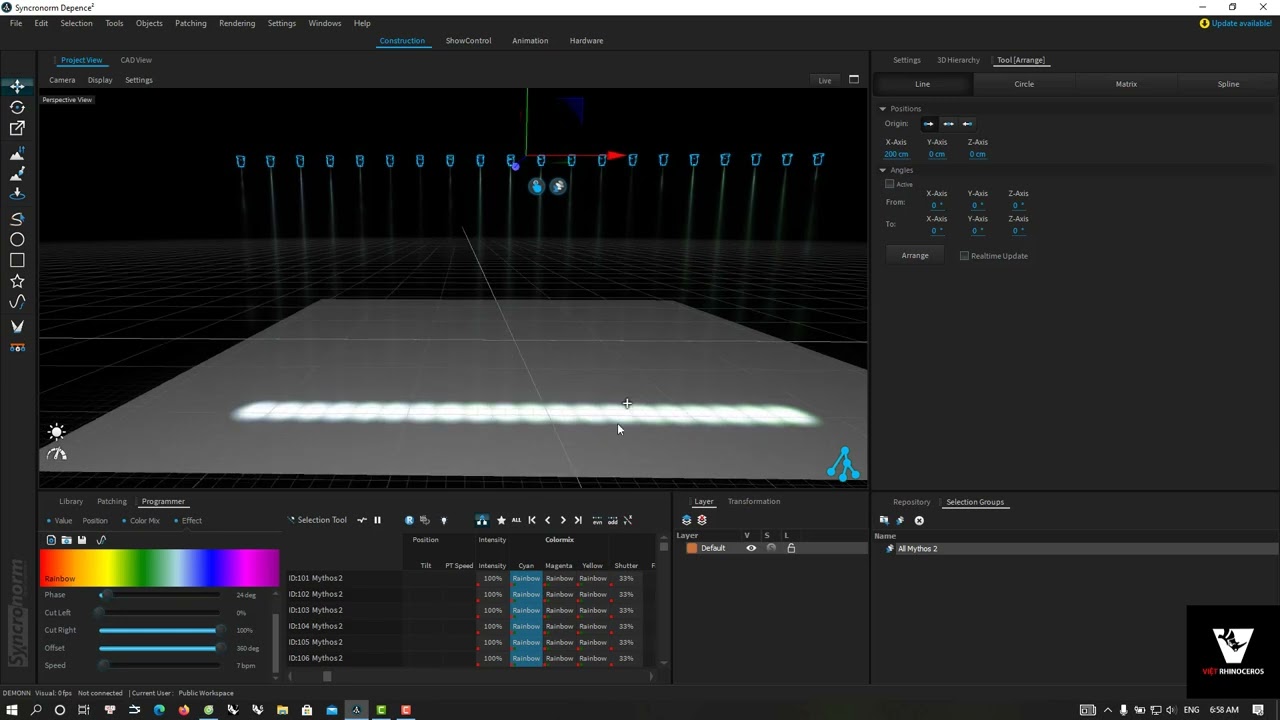Click the speedometer performance icon in viewport
The image size is (1280, 720).
(57, 454)
